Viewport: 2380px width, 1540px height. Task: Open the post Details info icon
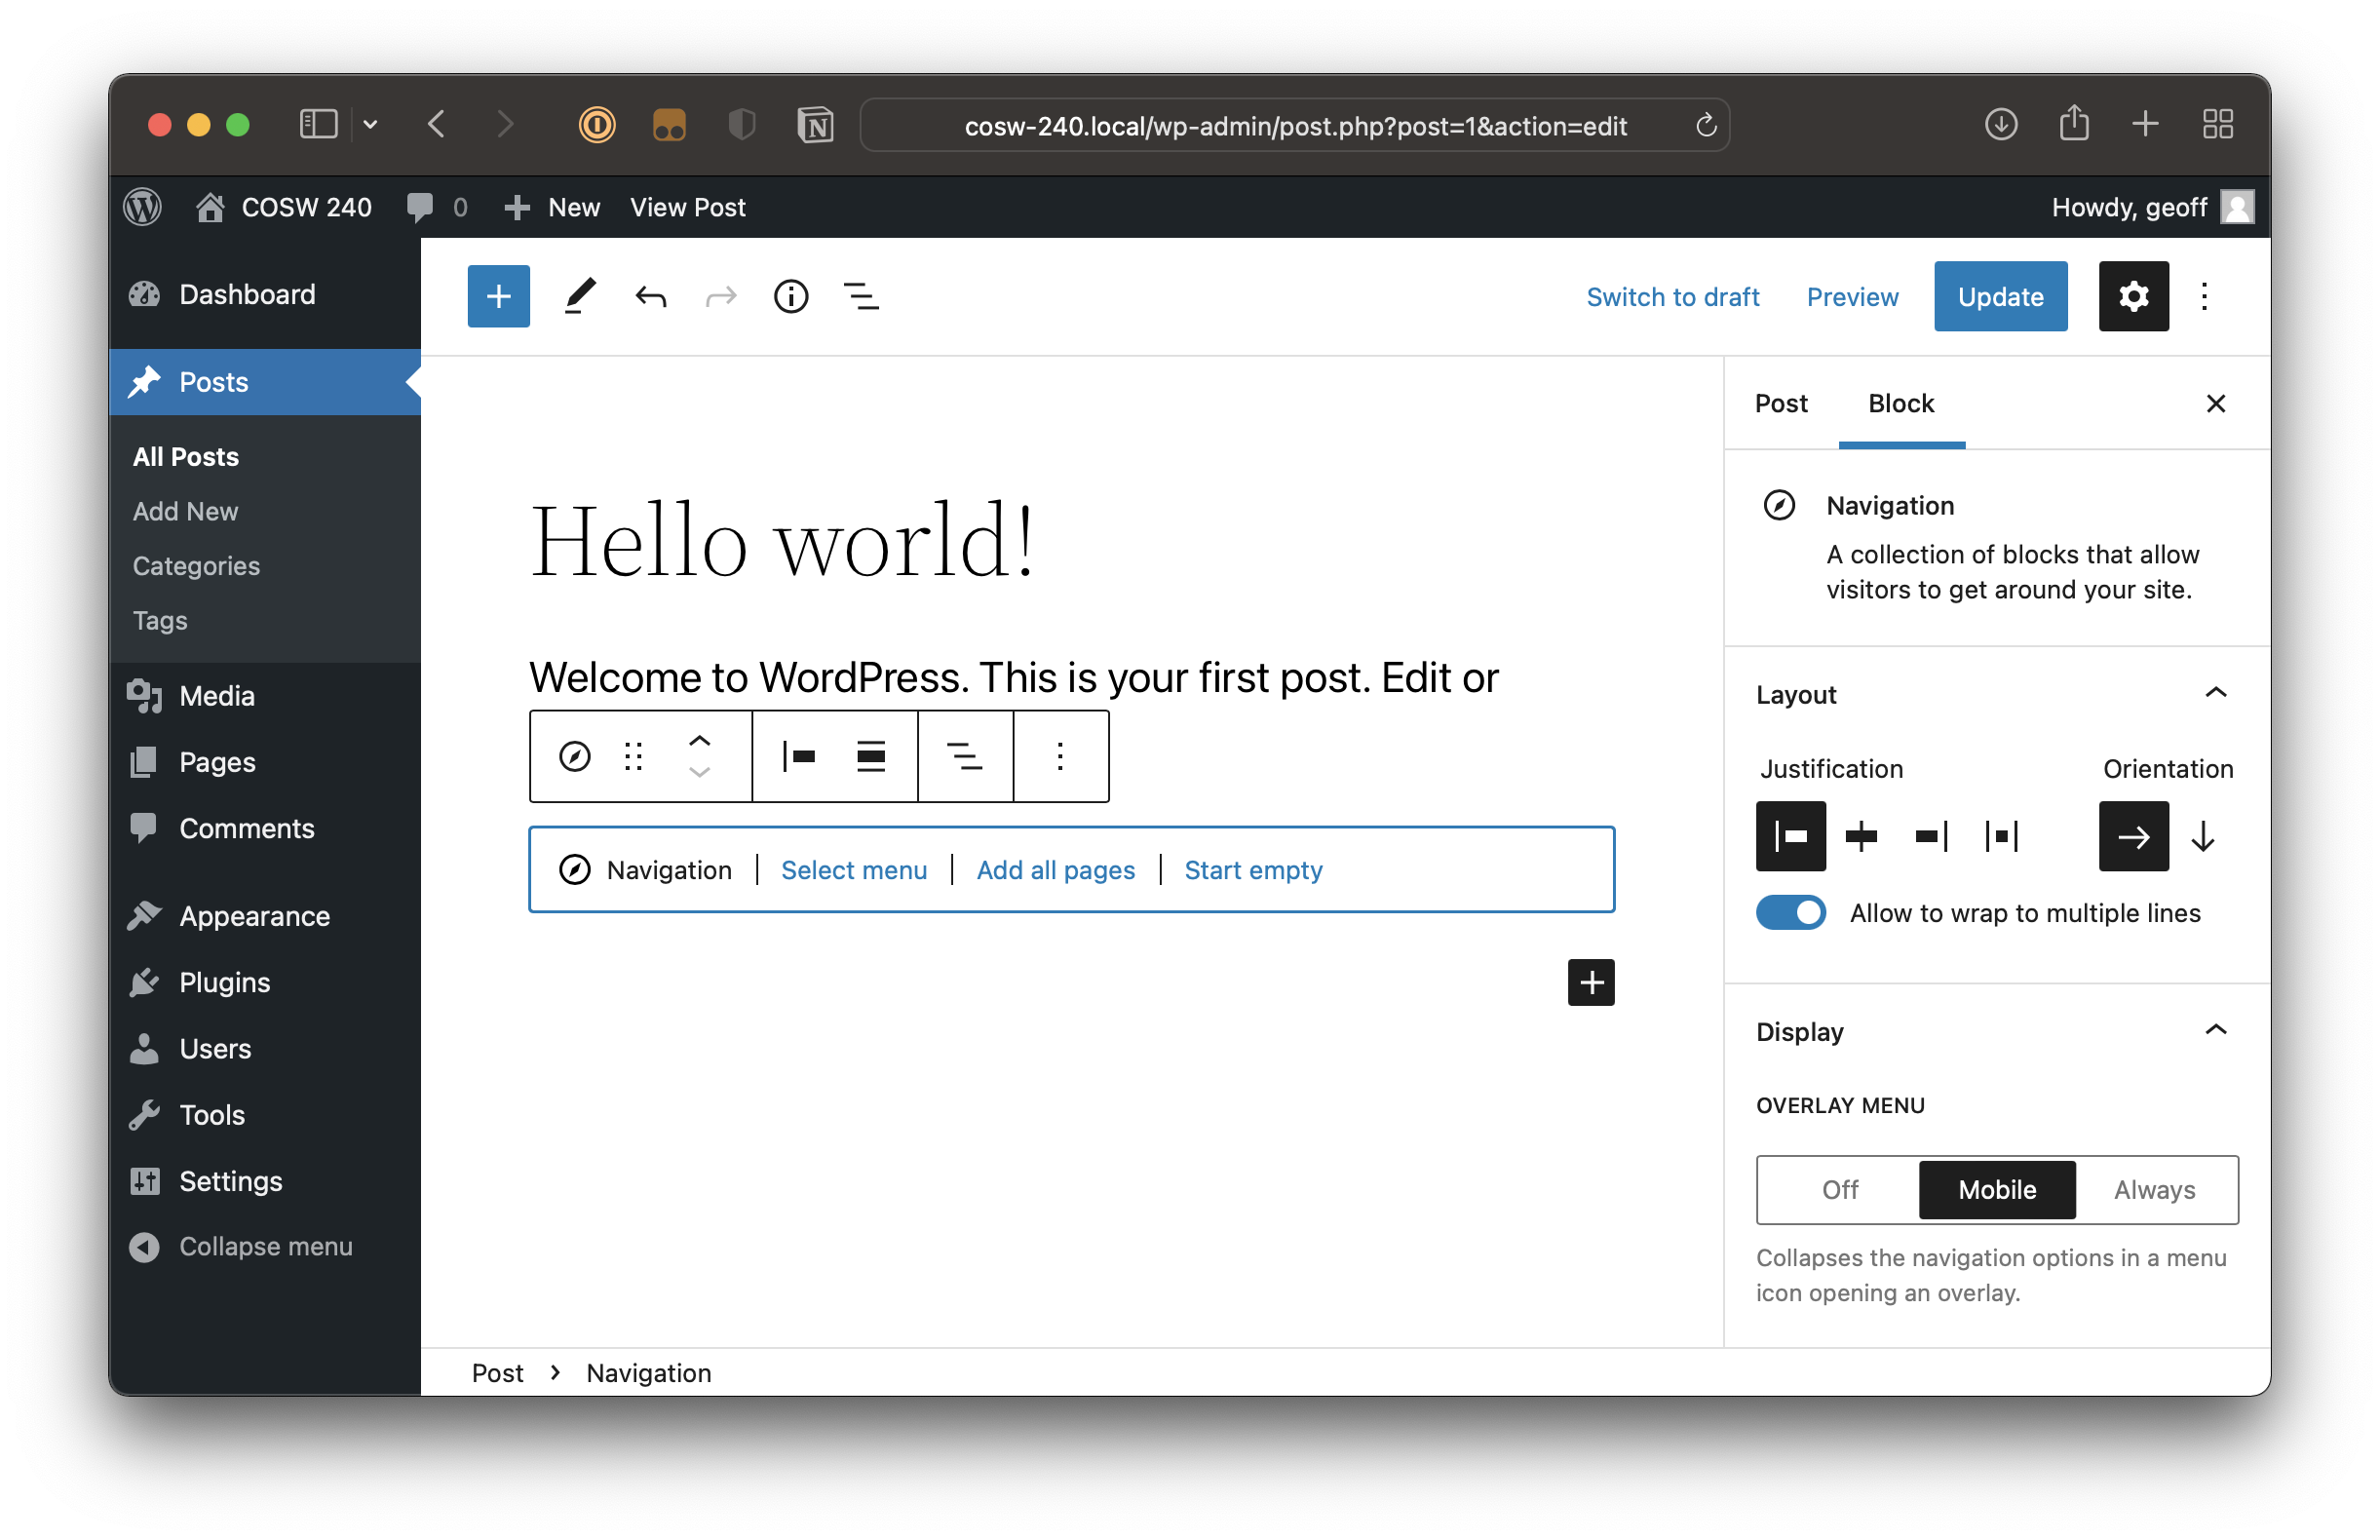(790, 296)
